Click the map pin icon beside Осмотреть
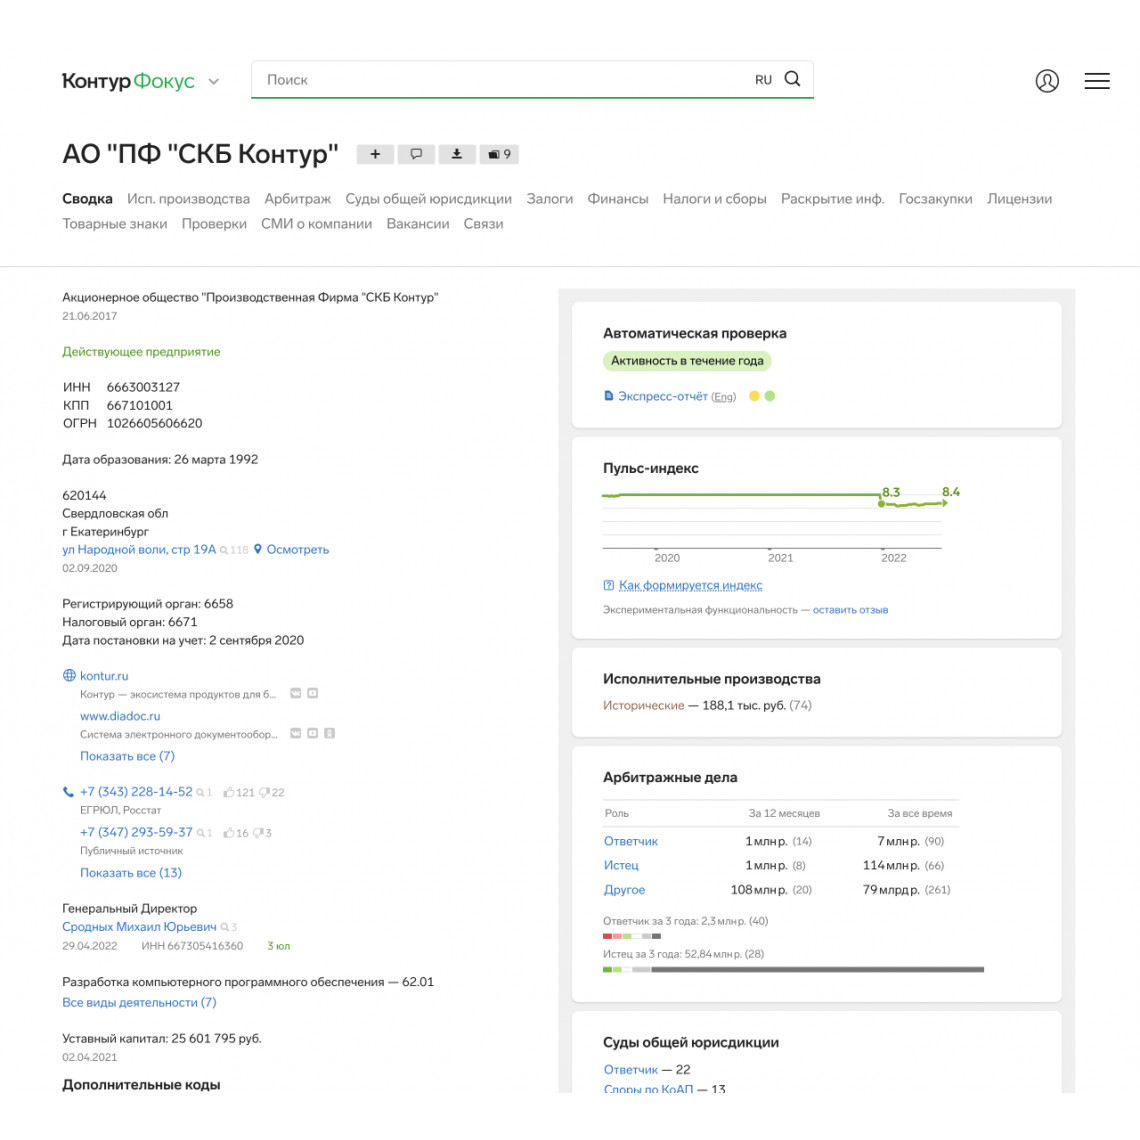Viewport: 1140px width, 1140px height. point(257,549)
